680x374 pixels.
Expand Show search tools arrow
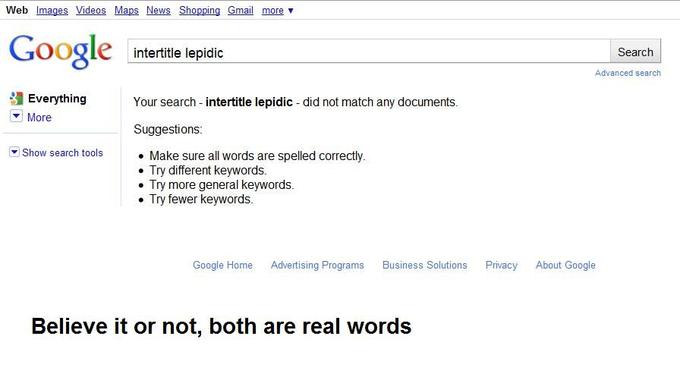pyautogui.click(x=14, y=152)
